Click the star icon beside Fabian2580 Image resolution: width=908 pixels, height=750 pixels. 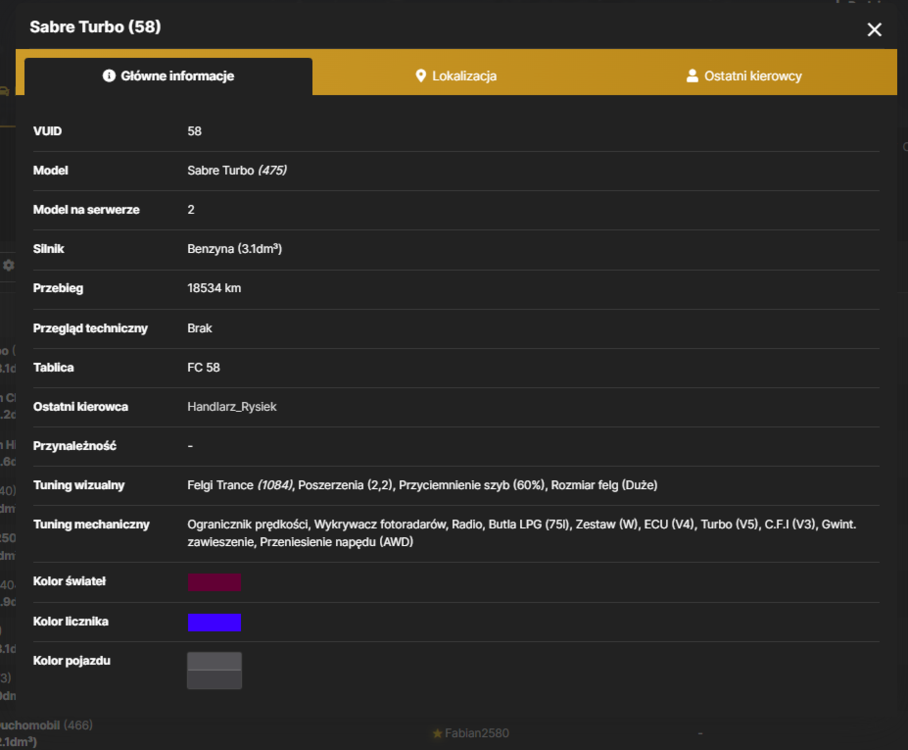[x=437, y=734]
